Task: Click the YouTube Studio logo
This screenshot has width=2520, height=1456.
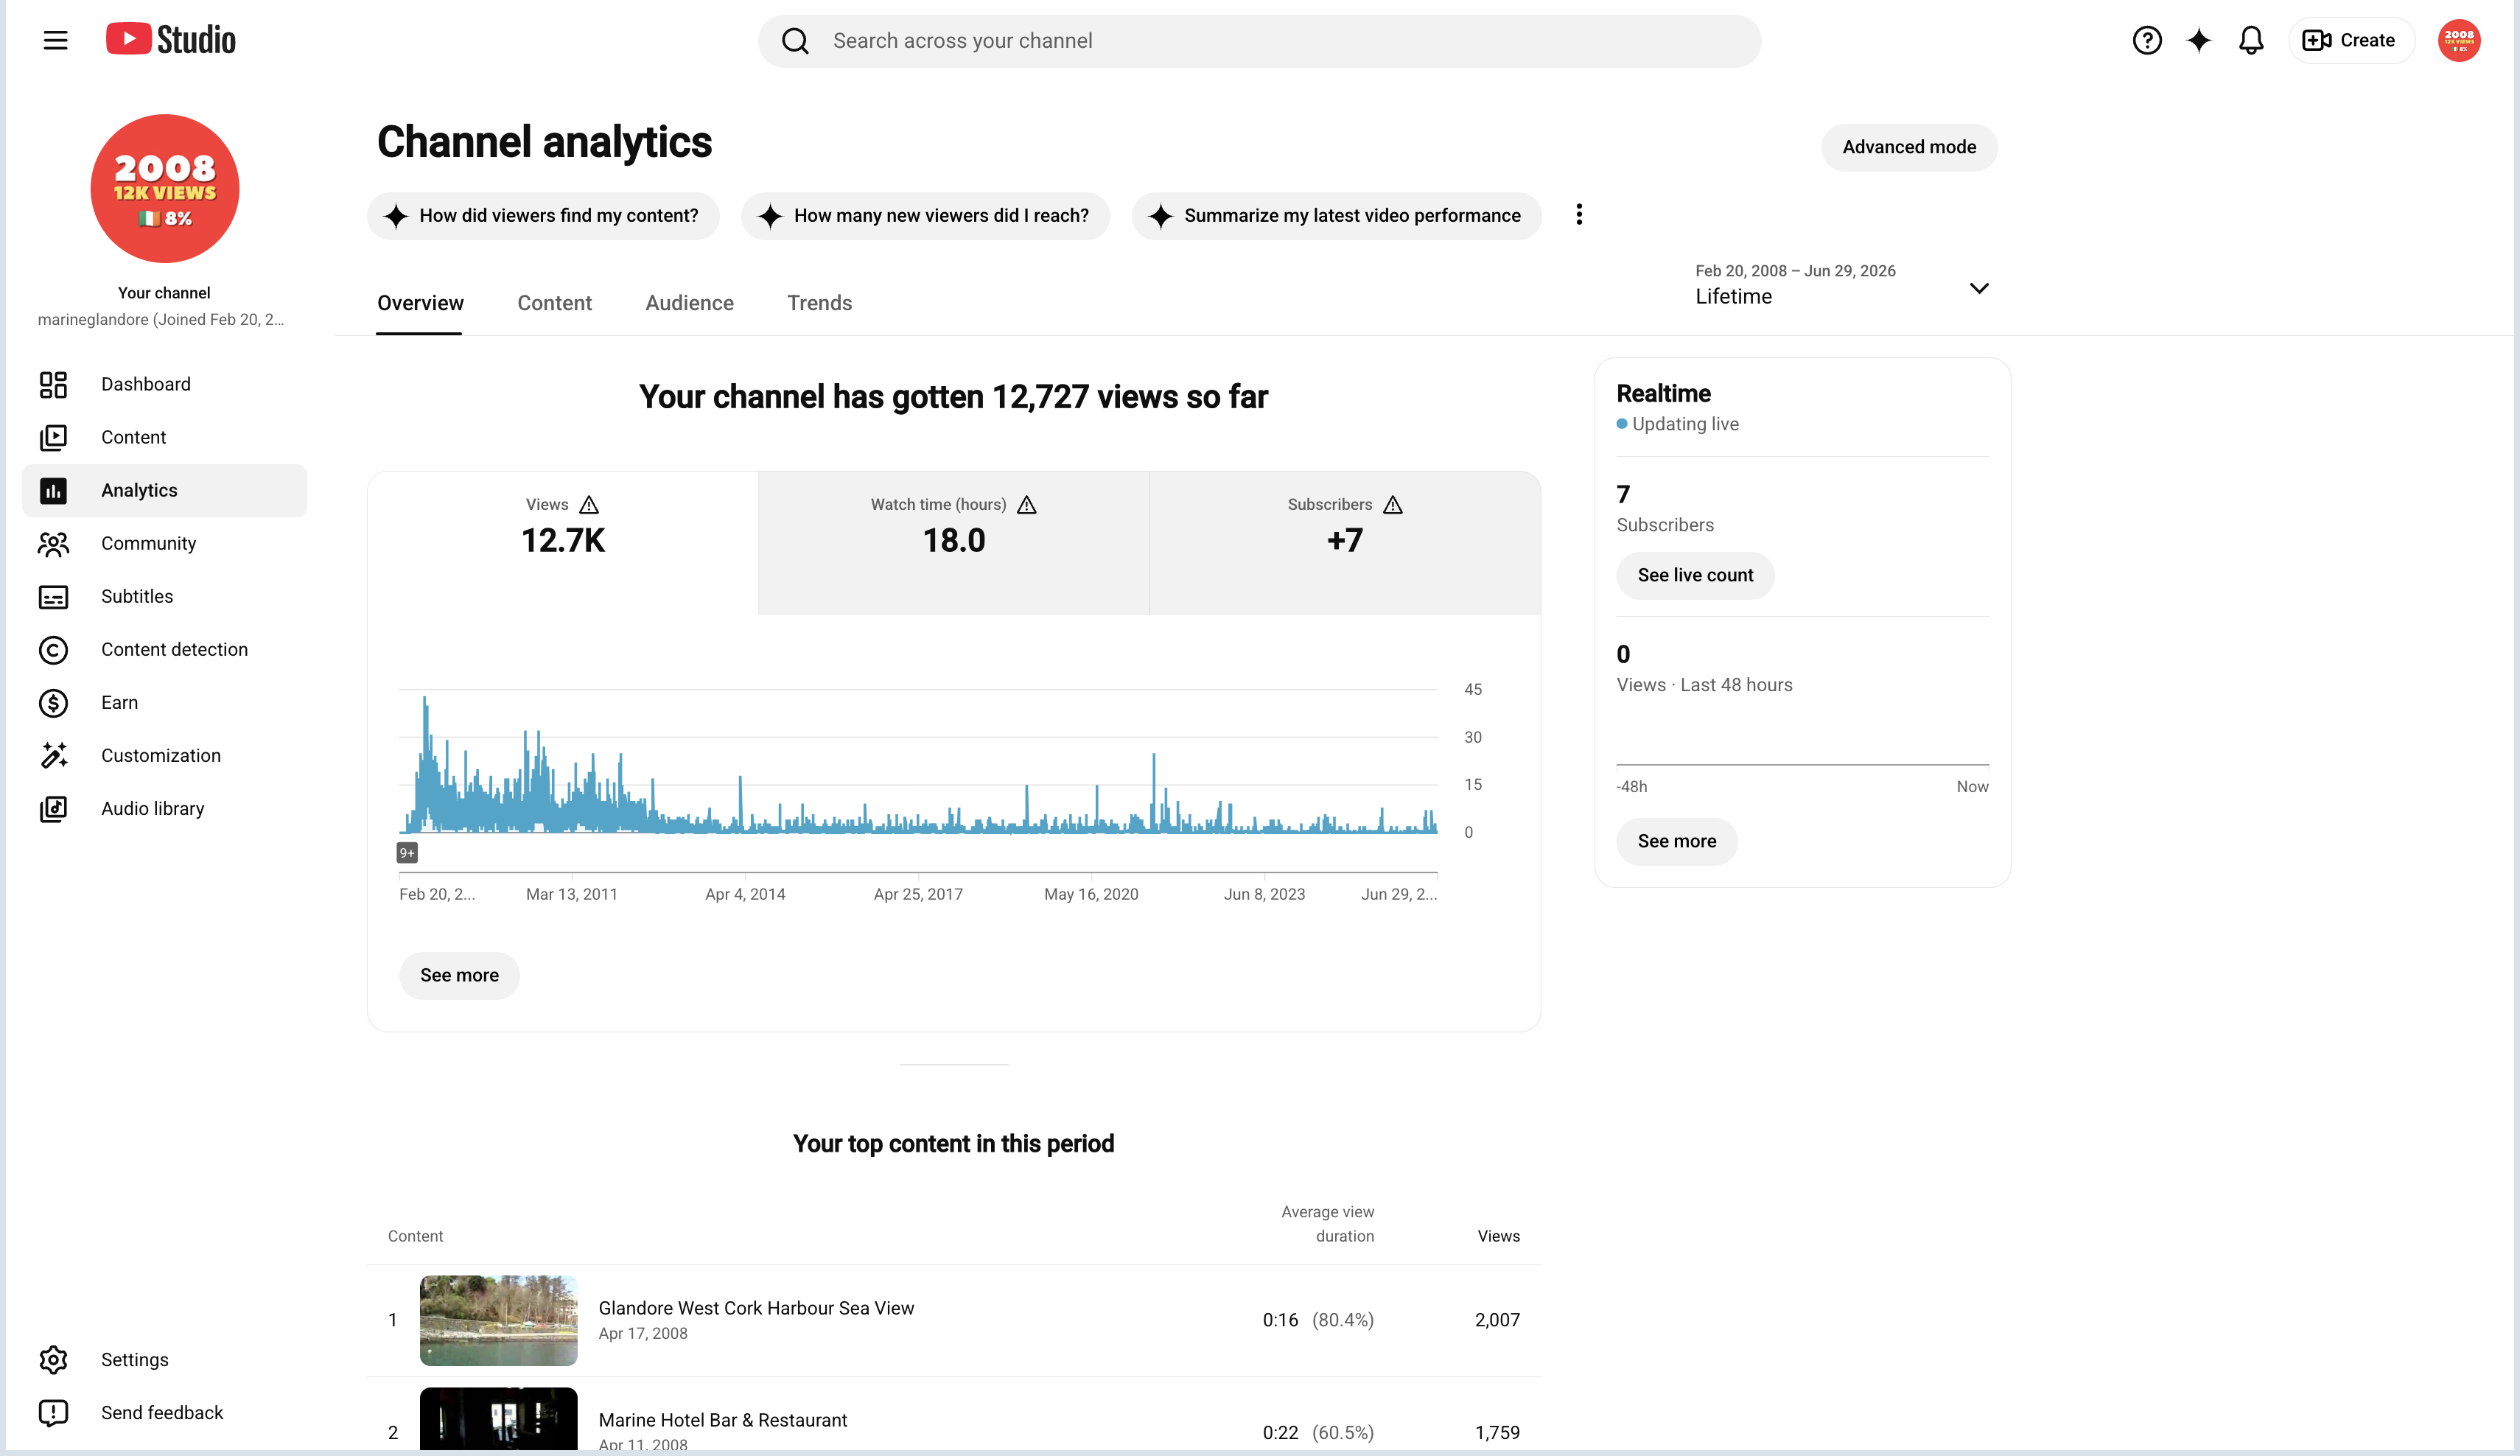Action: [x=171, y=40]
